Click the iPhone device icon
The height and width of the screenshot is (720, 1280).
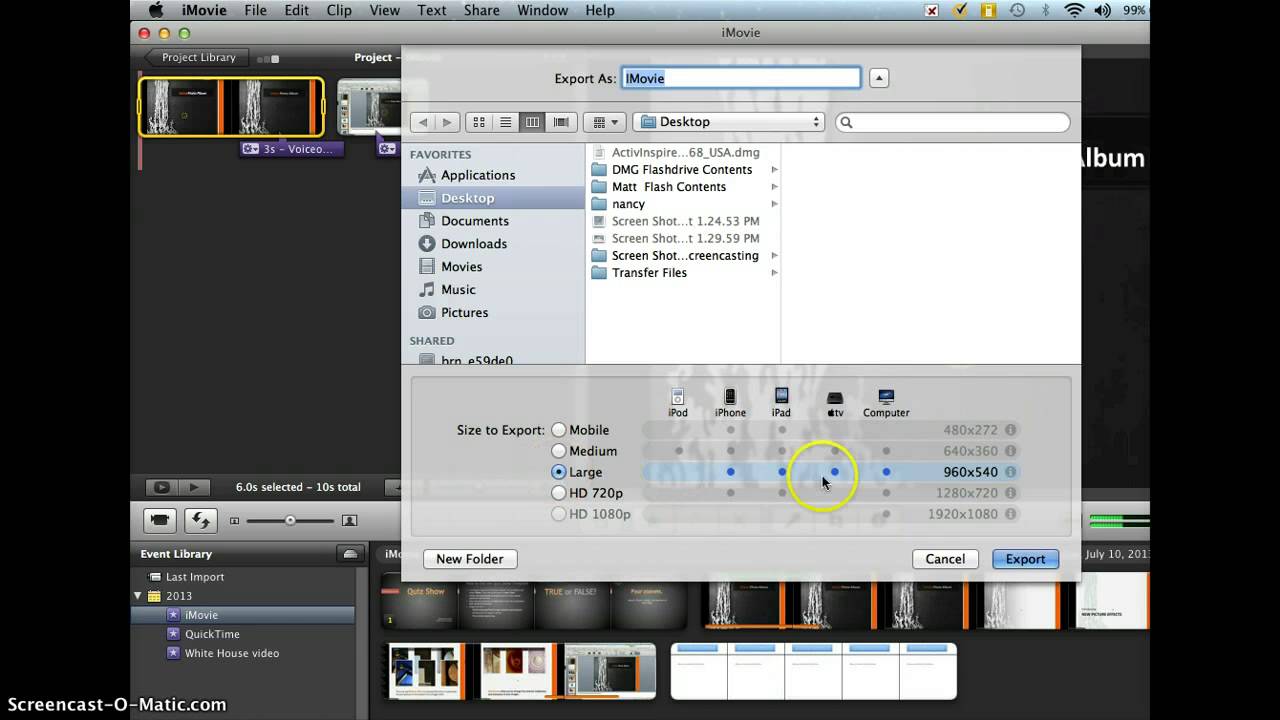click(x=730, y=397)
